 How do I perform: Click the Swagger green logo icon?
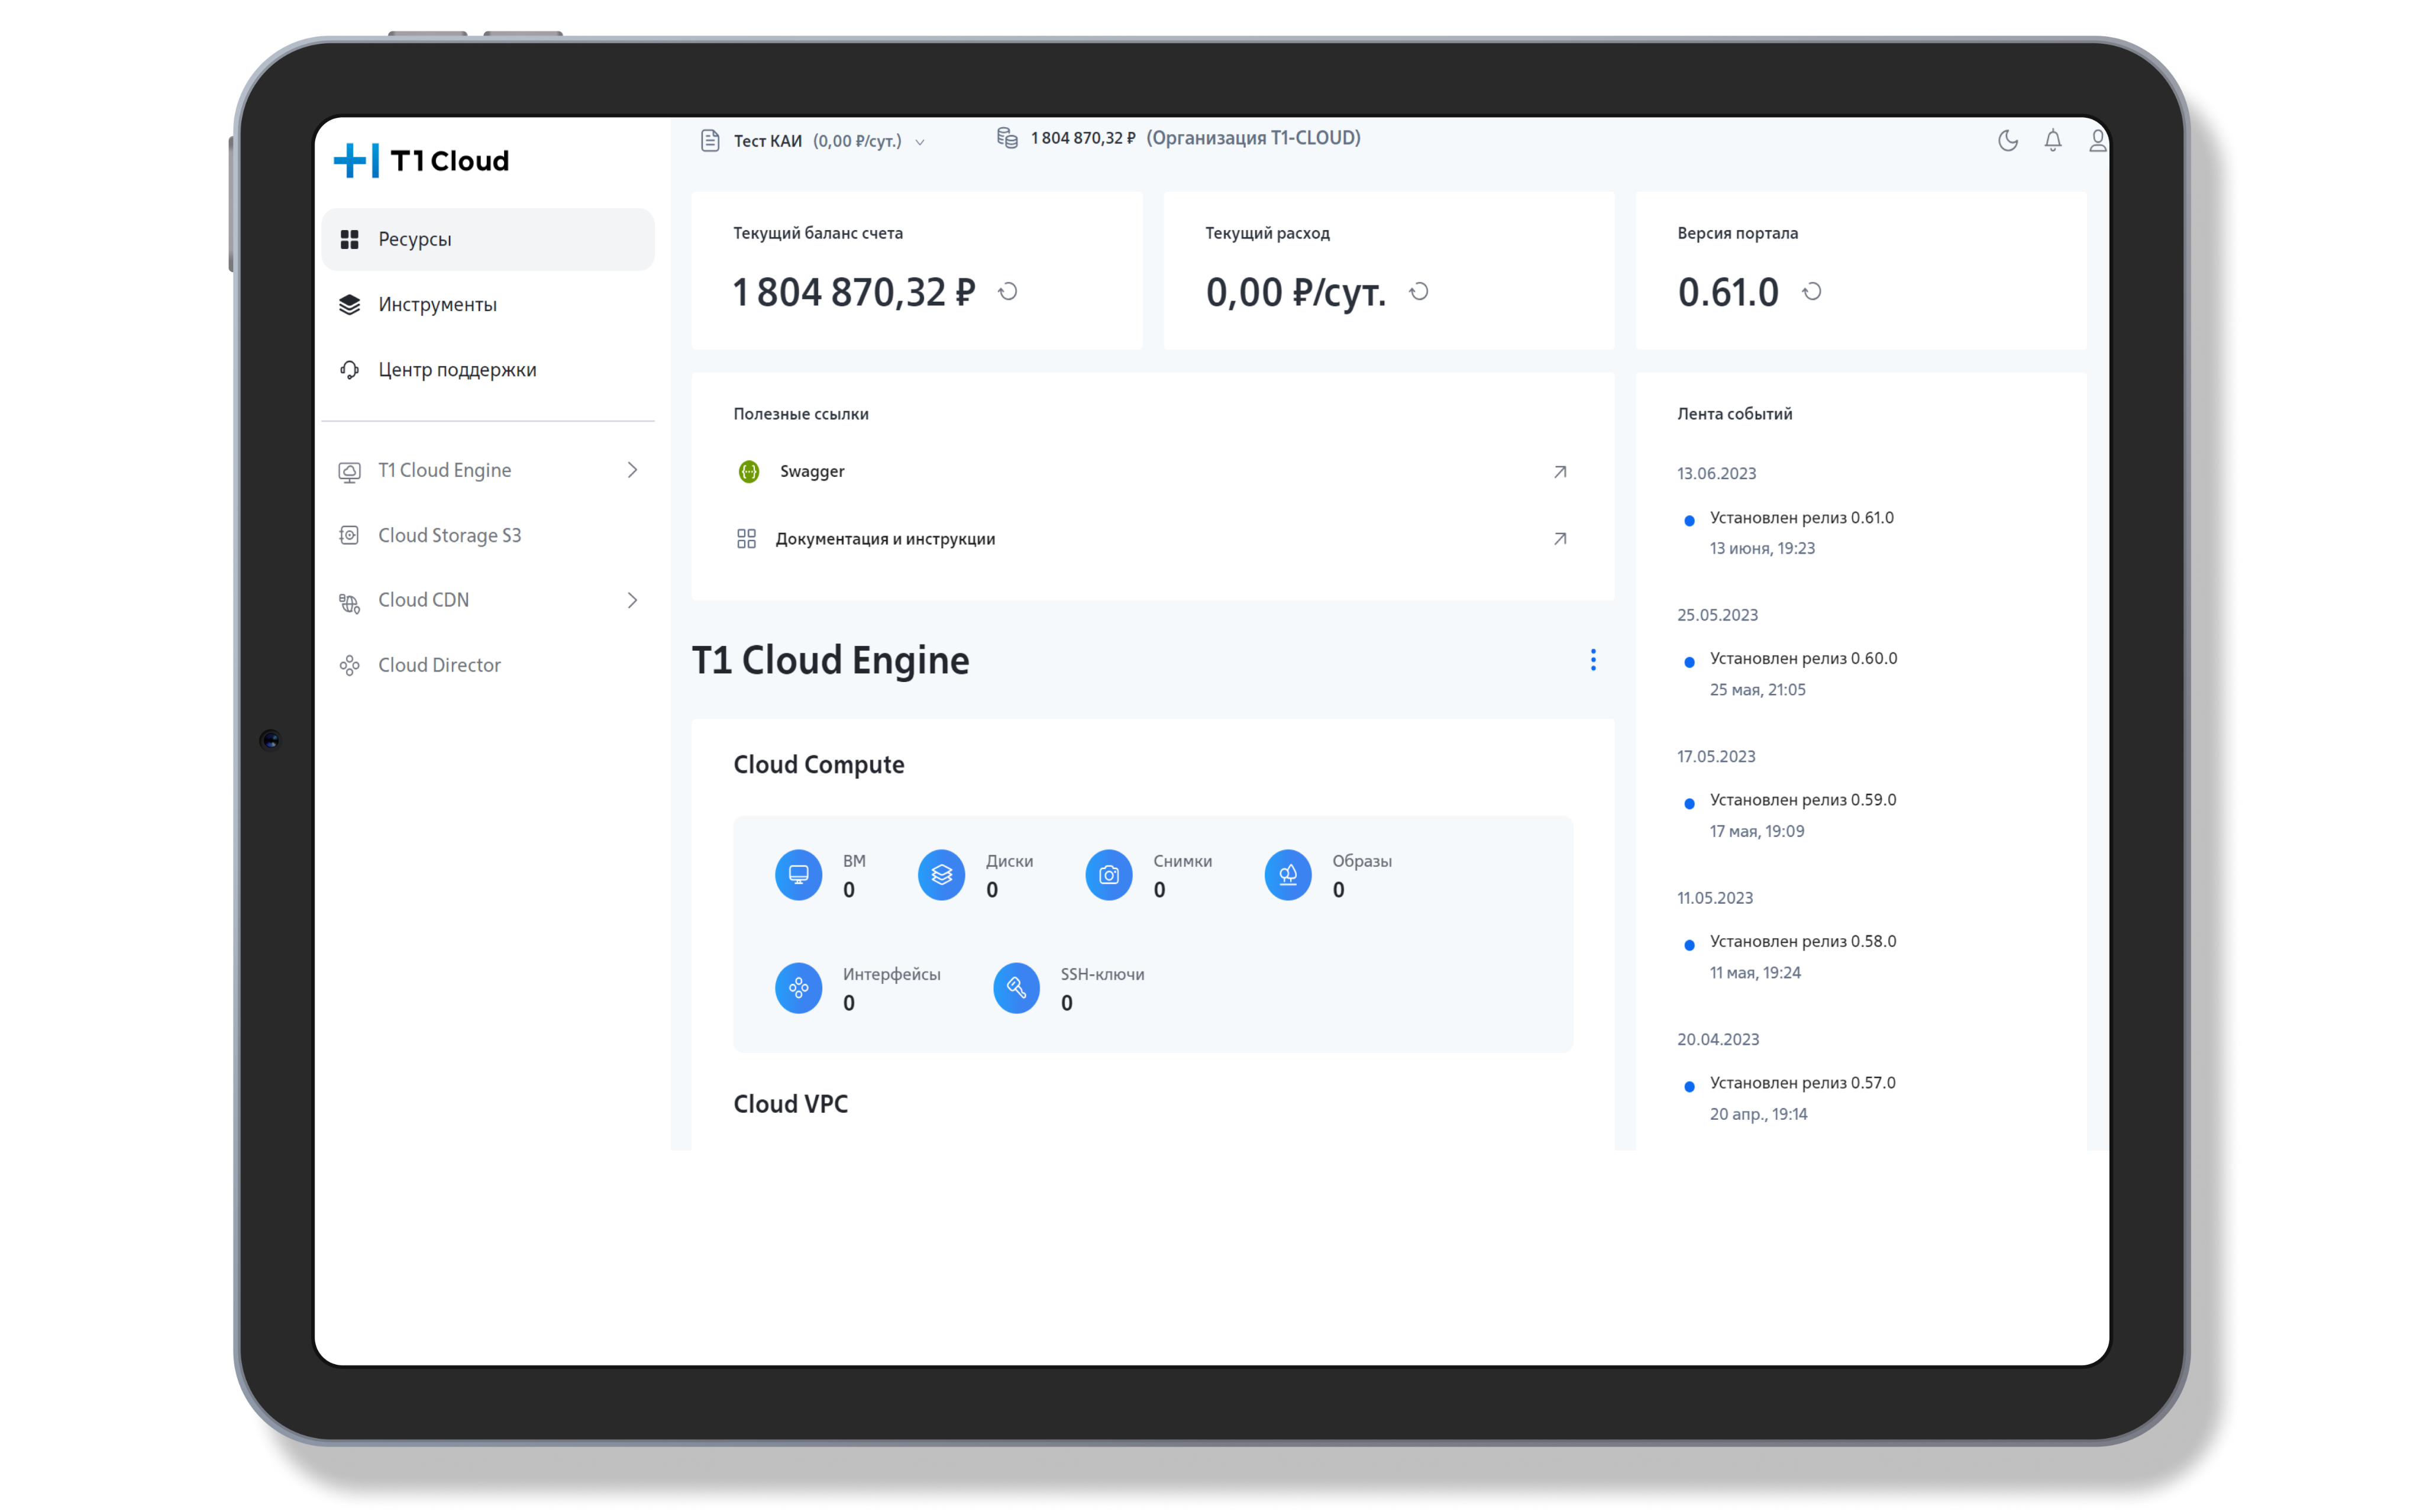coord(748,471)
